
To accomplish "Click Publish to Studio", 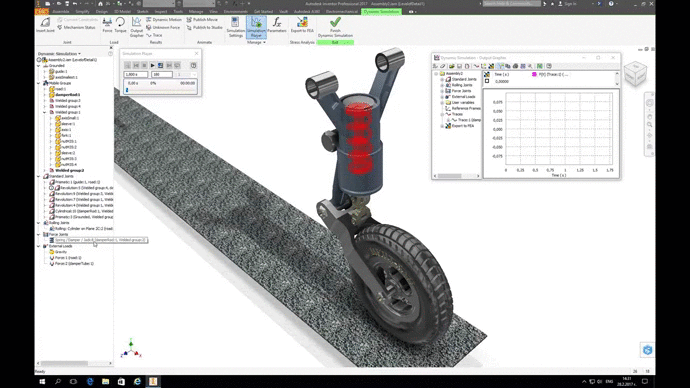I will [204, 27].
